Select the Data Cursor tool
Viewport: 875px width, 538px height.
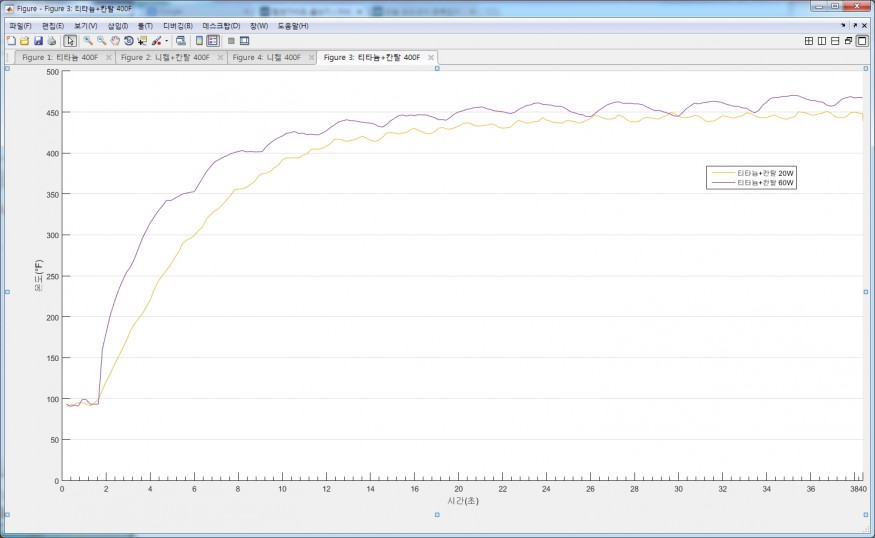point(142,41)
